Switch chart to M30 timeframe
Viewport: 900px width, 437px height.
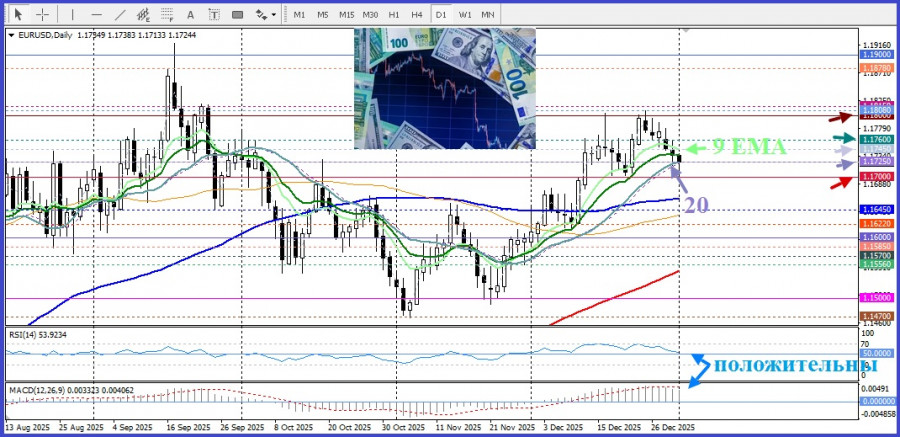click(370, 14)
